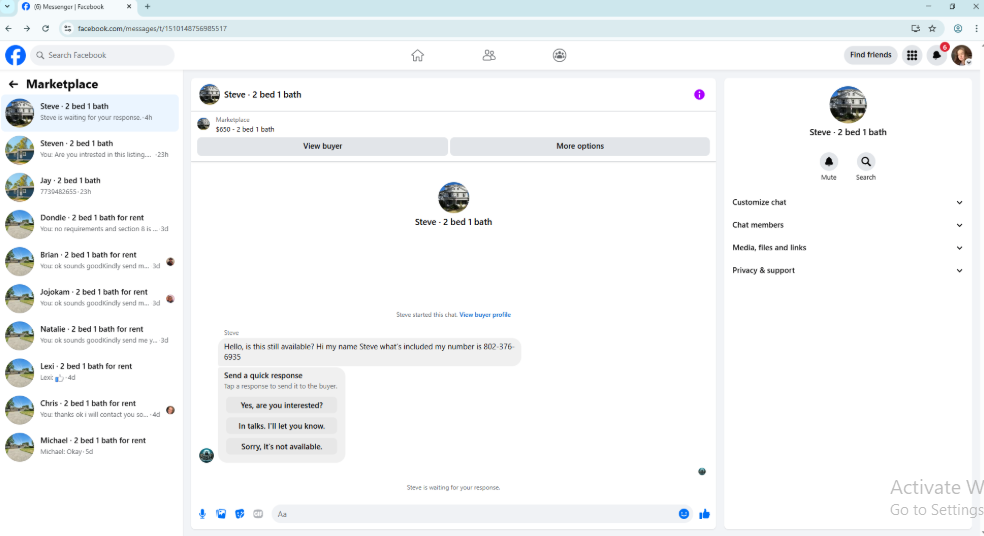Open Jojokam 2 bed 1 bath conversation
Viewport: 984px width, 536px height.
pos(90,297)
